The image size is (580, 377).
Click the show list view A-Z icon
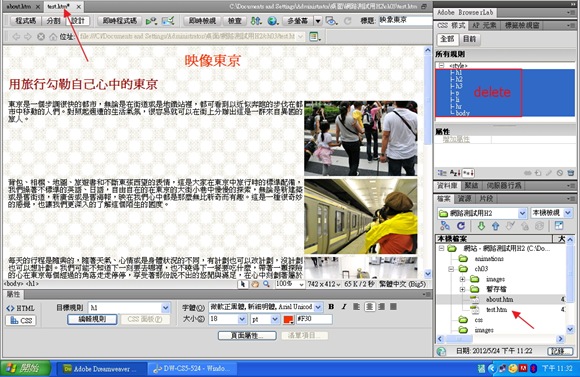click(x=455, y=173)
